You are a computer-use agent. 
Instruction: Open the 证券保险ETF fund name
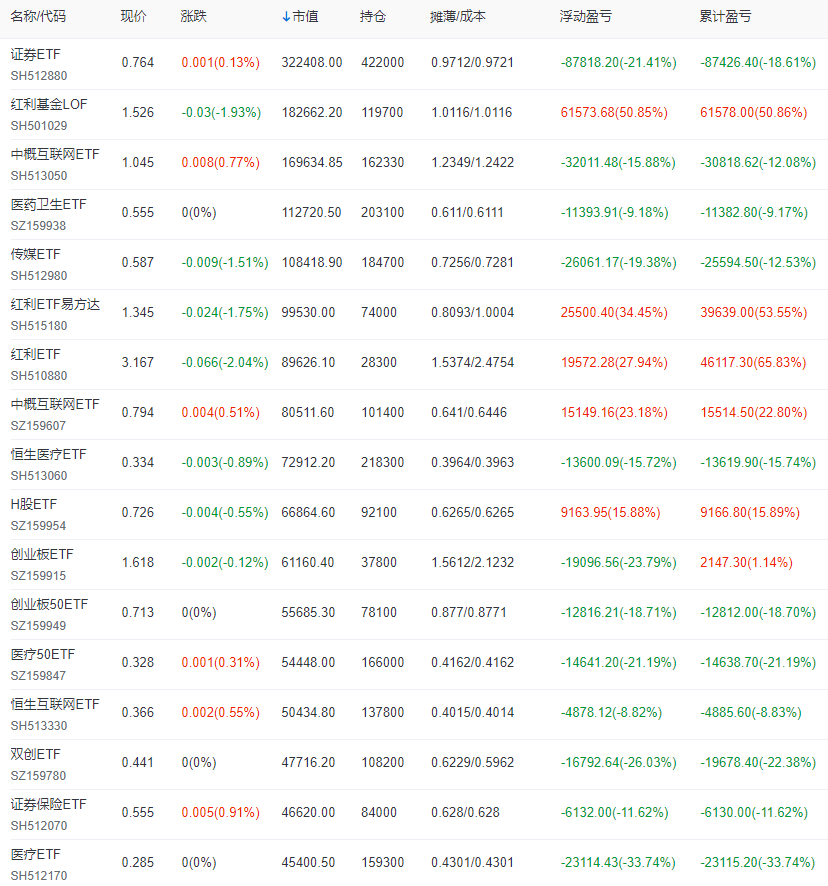coord(48,804)
